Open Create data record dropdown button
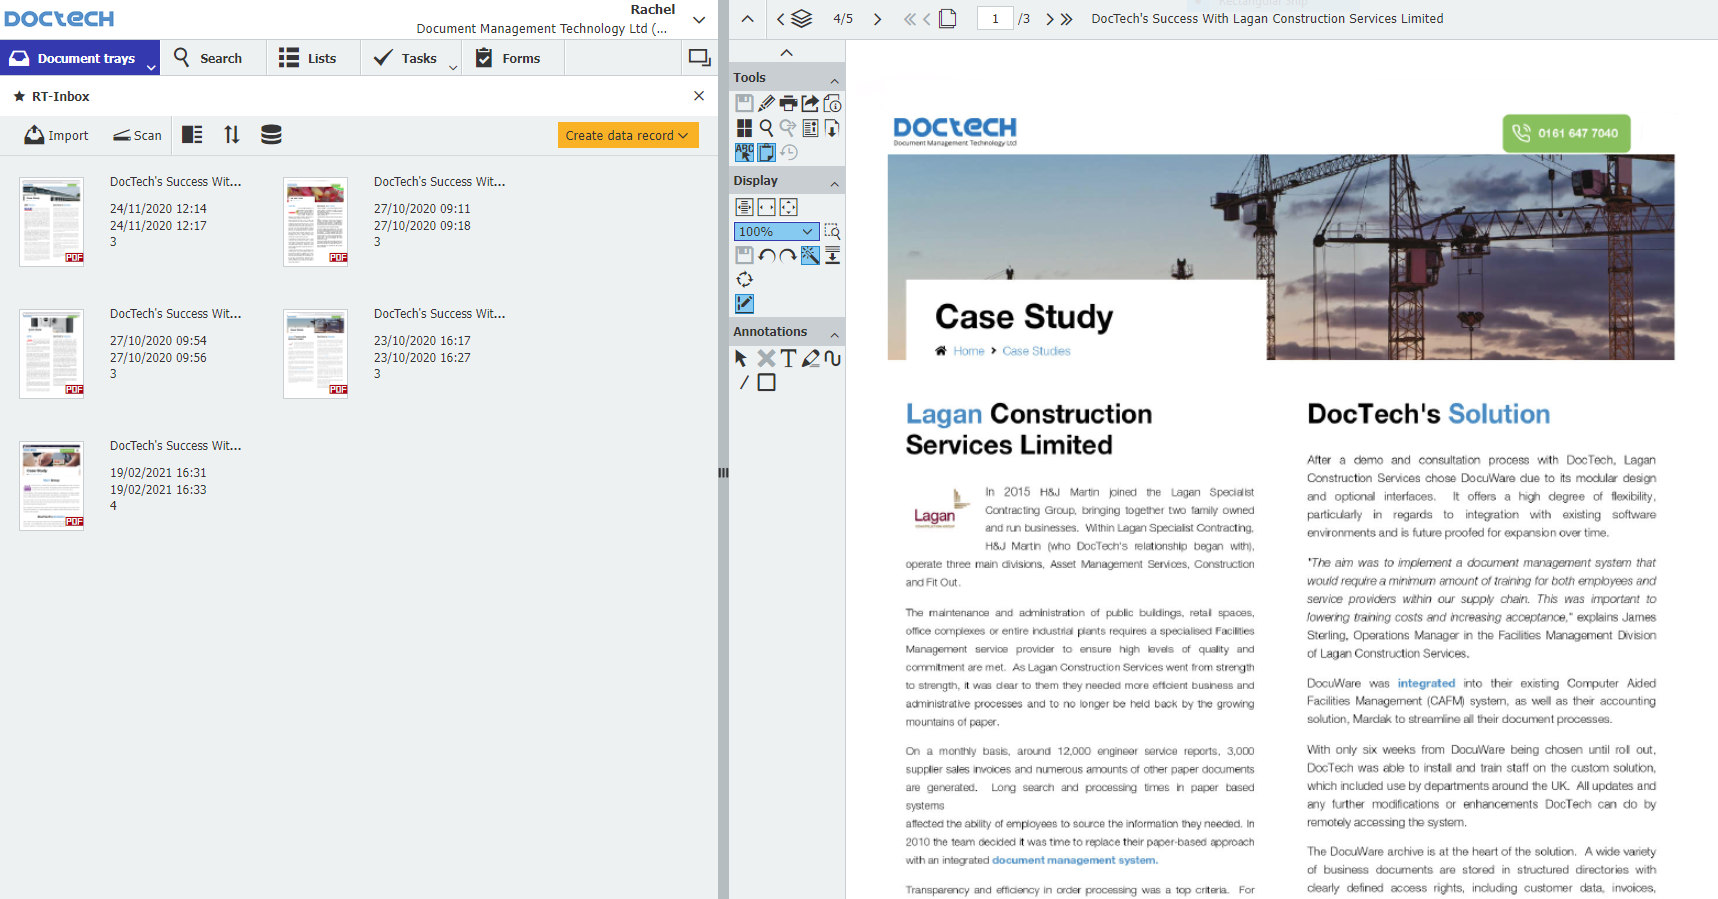The width and height of the screenshot is (1718, 899). tap(628, 135)
